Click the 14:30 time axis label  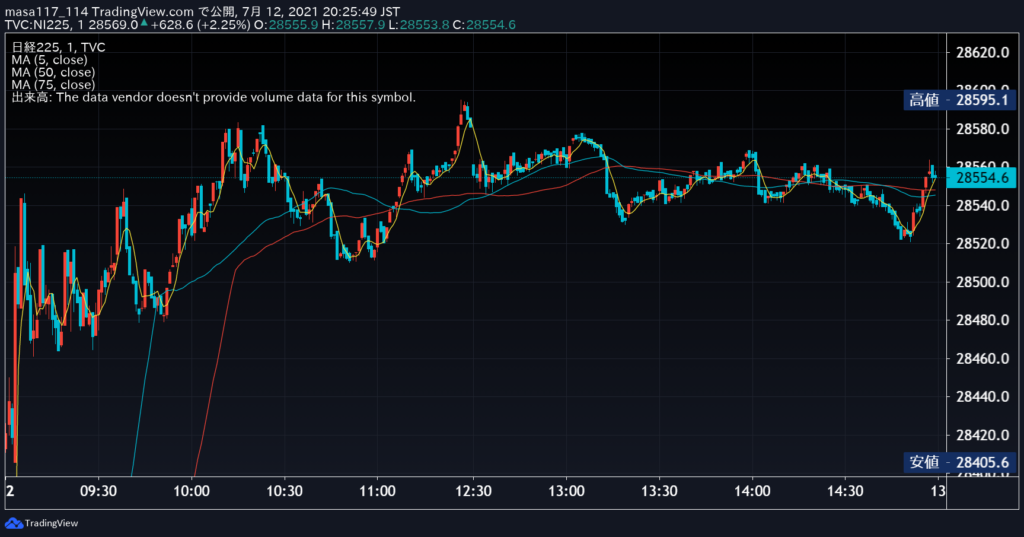pos(845,491)
